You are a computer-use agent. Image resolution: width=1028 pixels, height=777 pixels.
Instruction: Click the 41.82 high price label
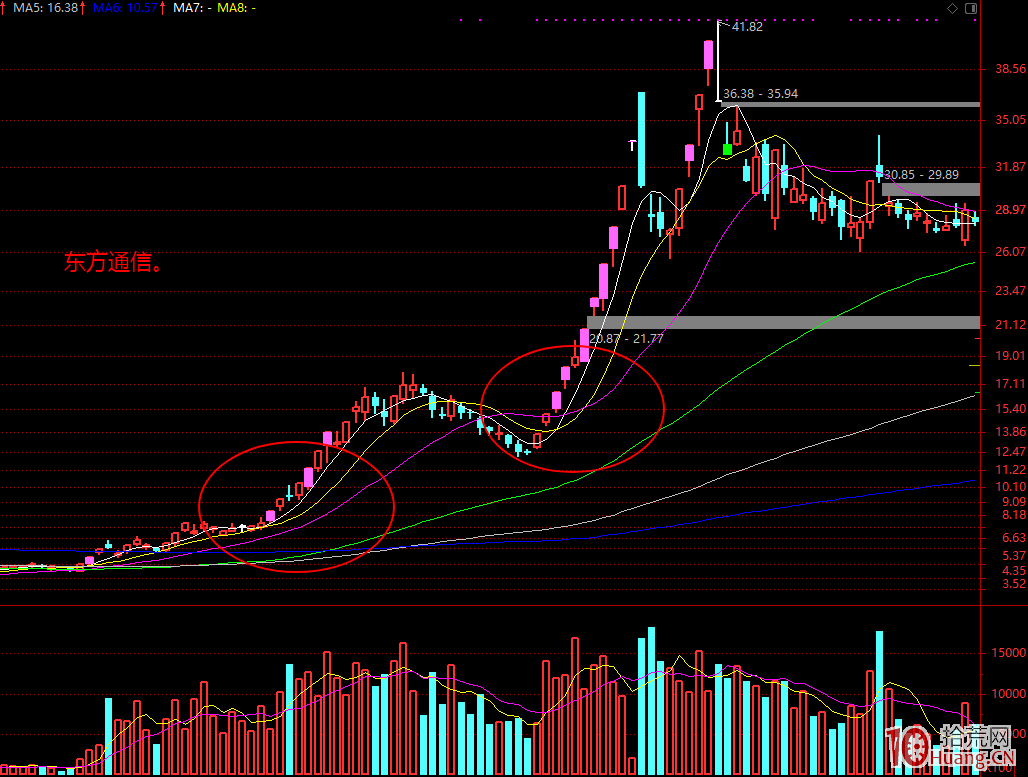tap(747, 27)
